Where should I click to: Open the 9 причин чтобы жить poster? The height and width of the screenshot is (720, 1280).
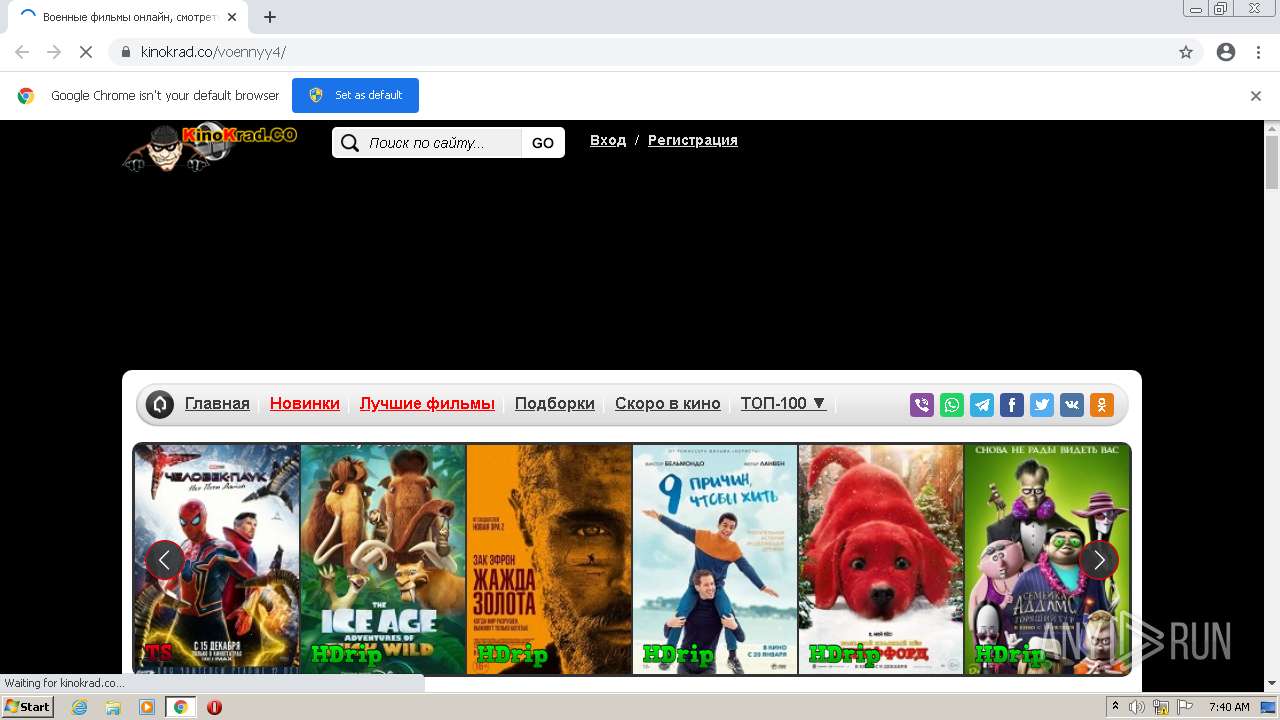coord(715,559)
